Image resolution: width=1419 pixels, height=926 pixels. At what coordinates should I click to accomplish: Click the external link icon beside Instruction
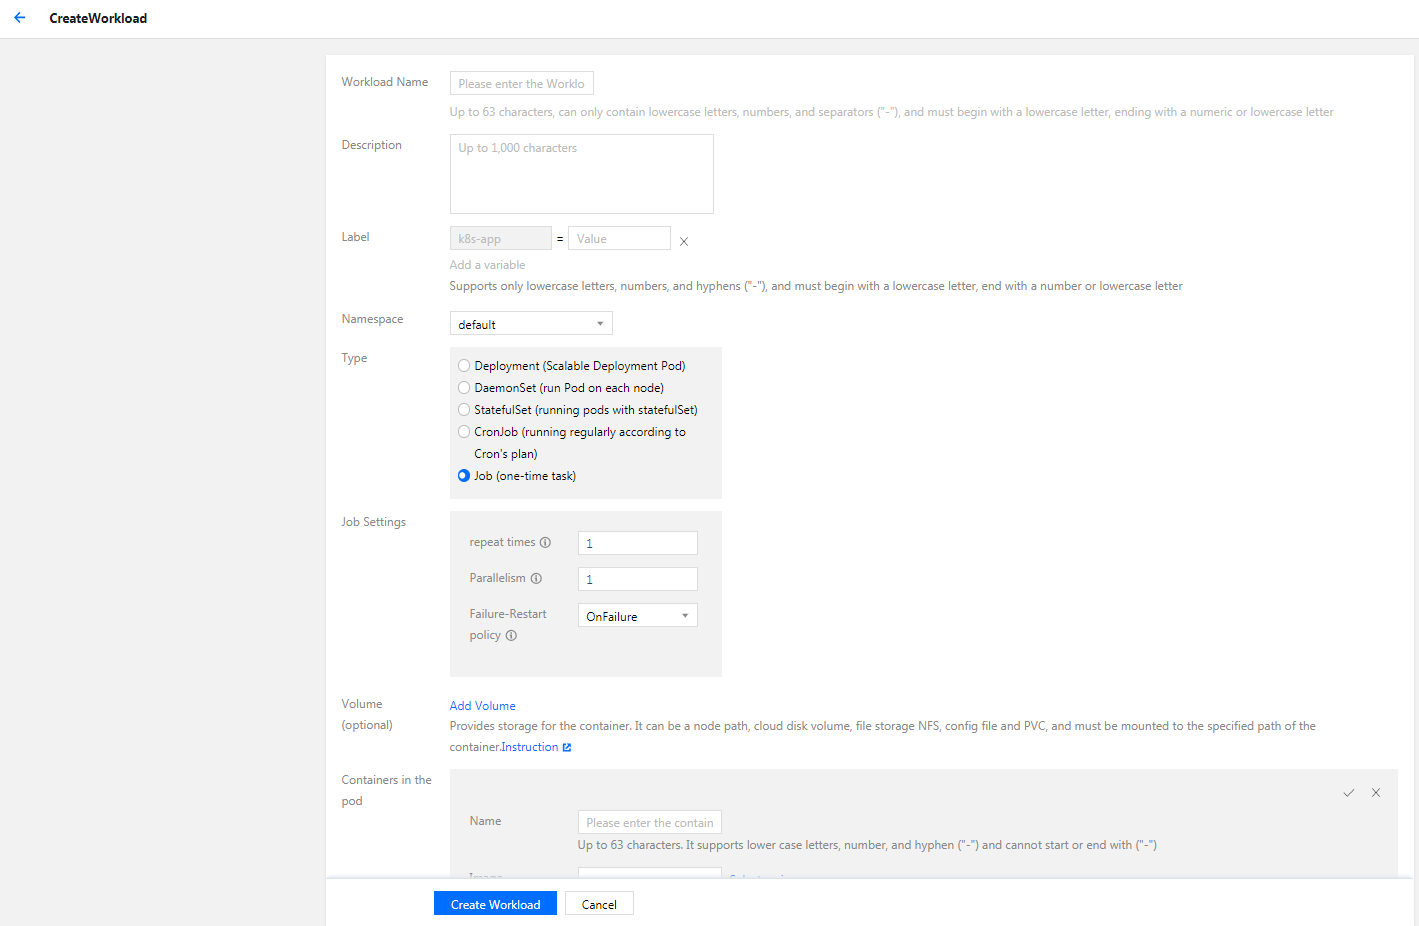click(567, 748)
